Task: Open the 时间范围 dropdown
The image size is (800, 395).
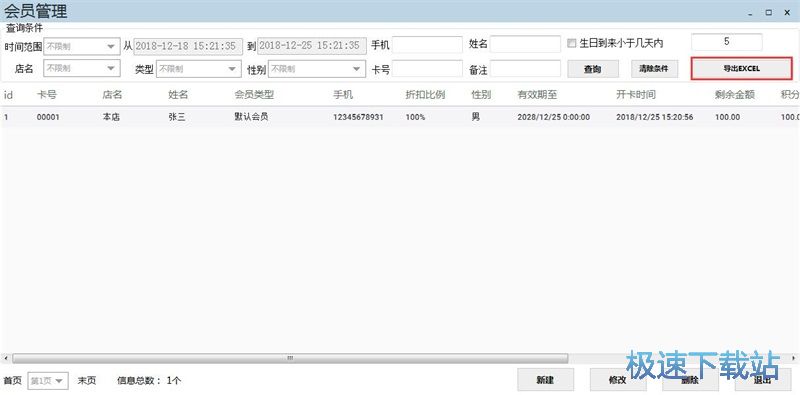Action: tap(82, 46)
